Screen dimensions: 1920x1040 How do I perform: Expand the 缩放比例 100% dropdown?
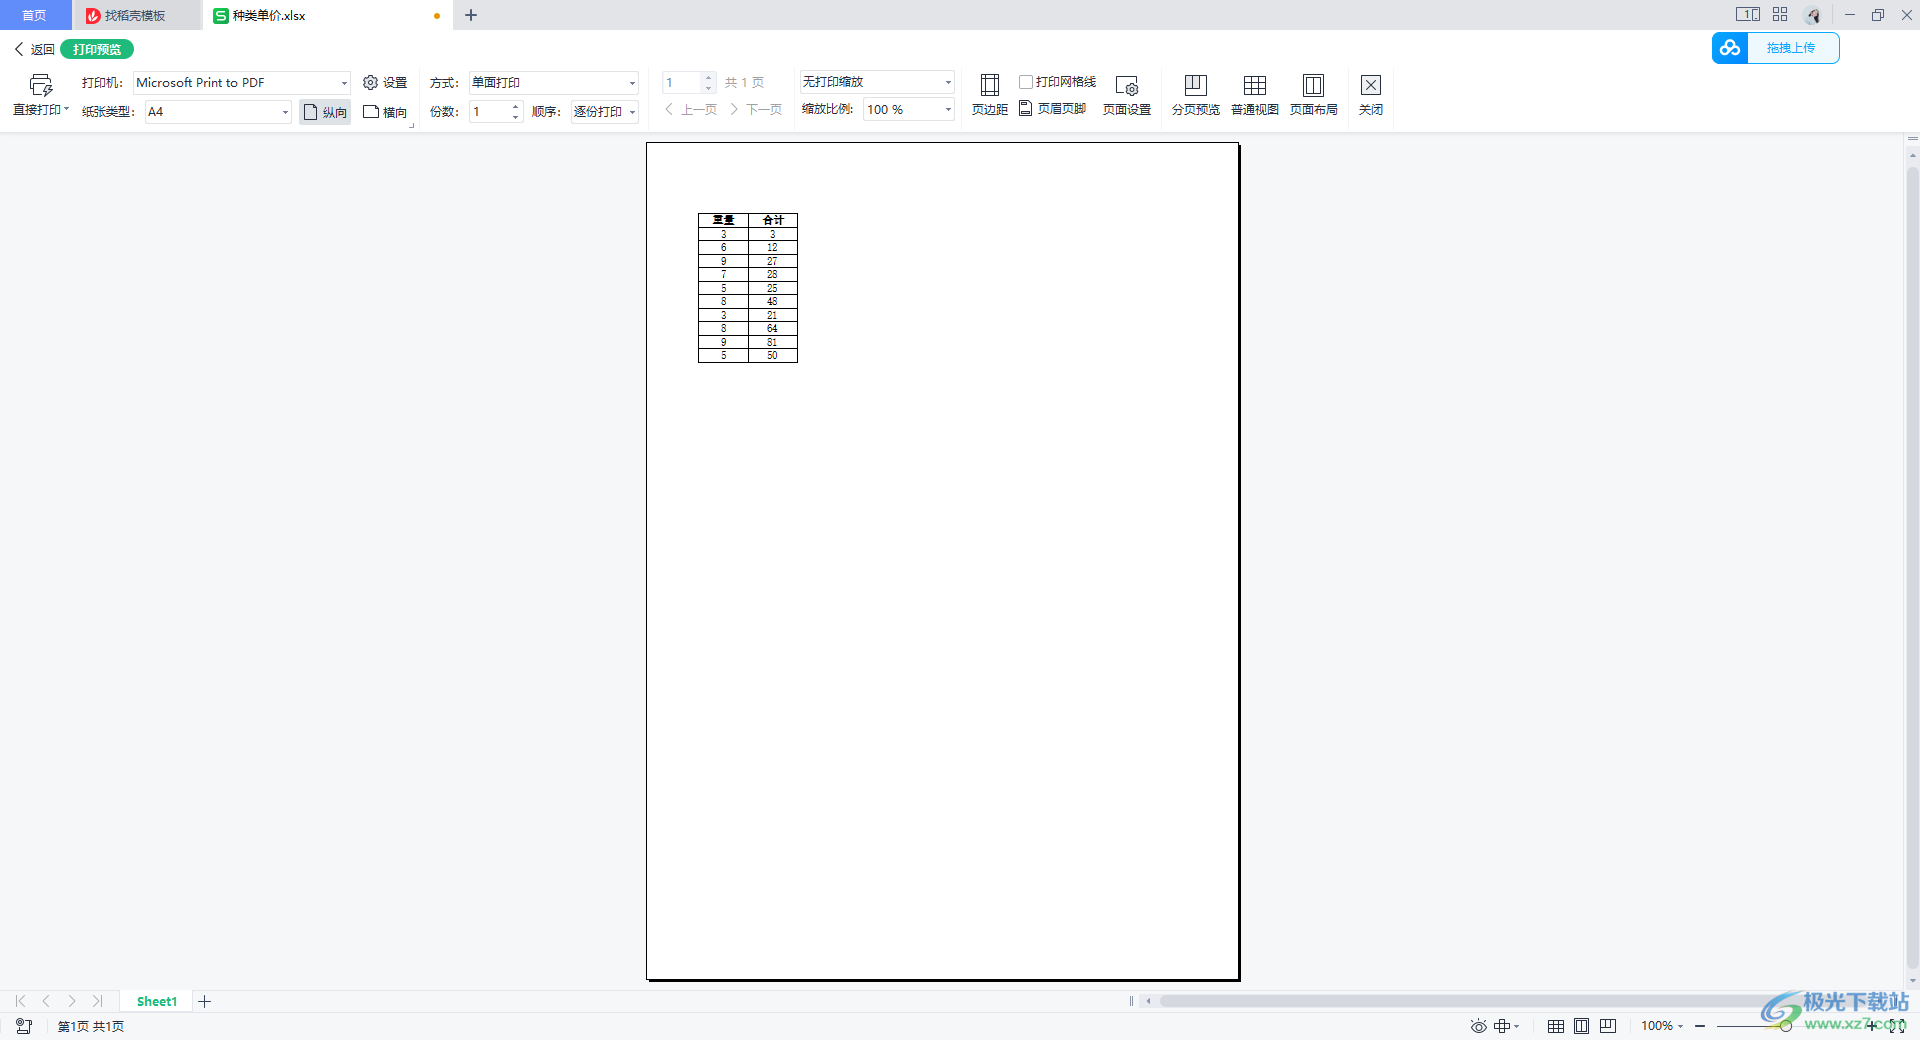(x=948, y=109)
